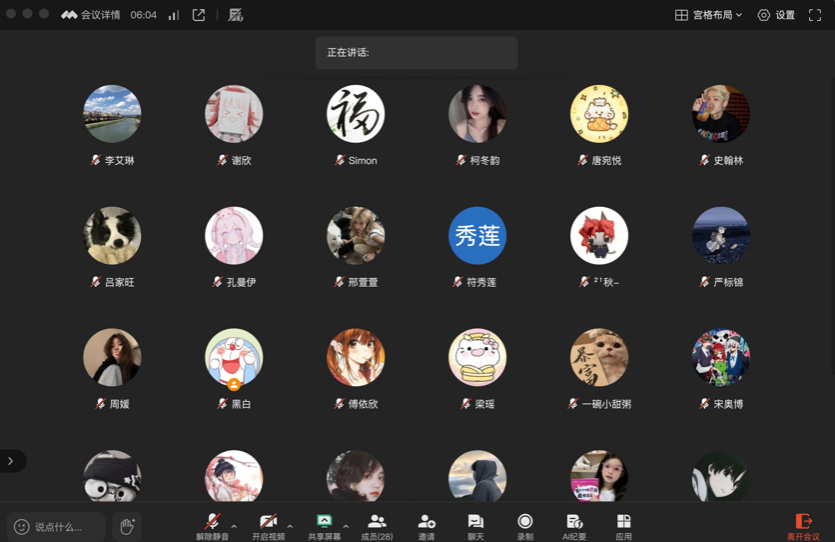
Task: Open the chat (聊天) panel
Action: tap(475, 524)
